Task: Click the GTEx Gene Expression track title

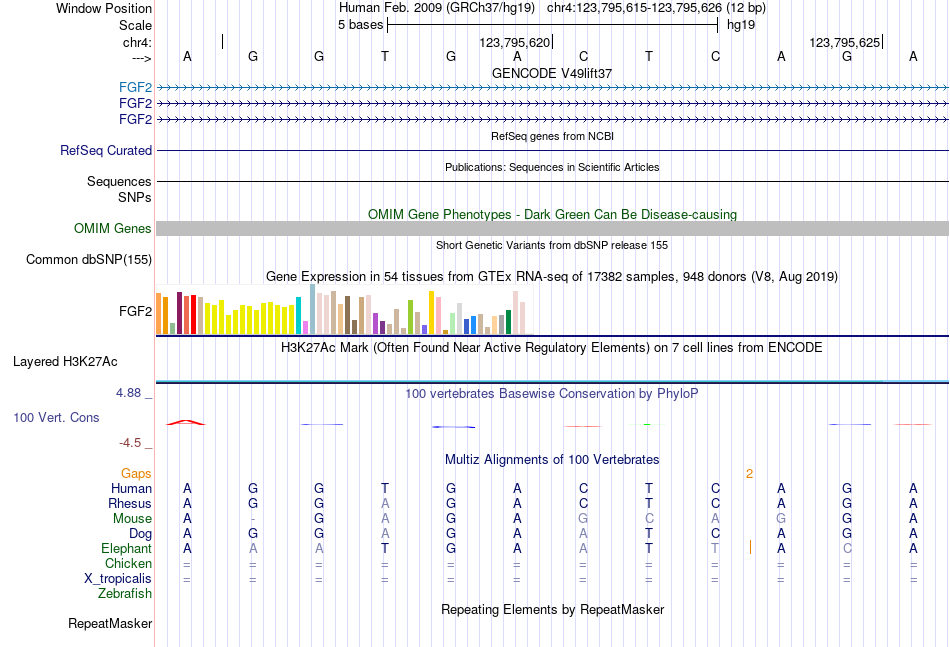Action: (x=552, y=277)
